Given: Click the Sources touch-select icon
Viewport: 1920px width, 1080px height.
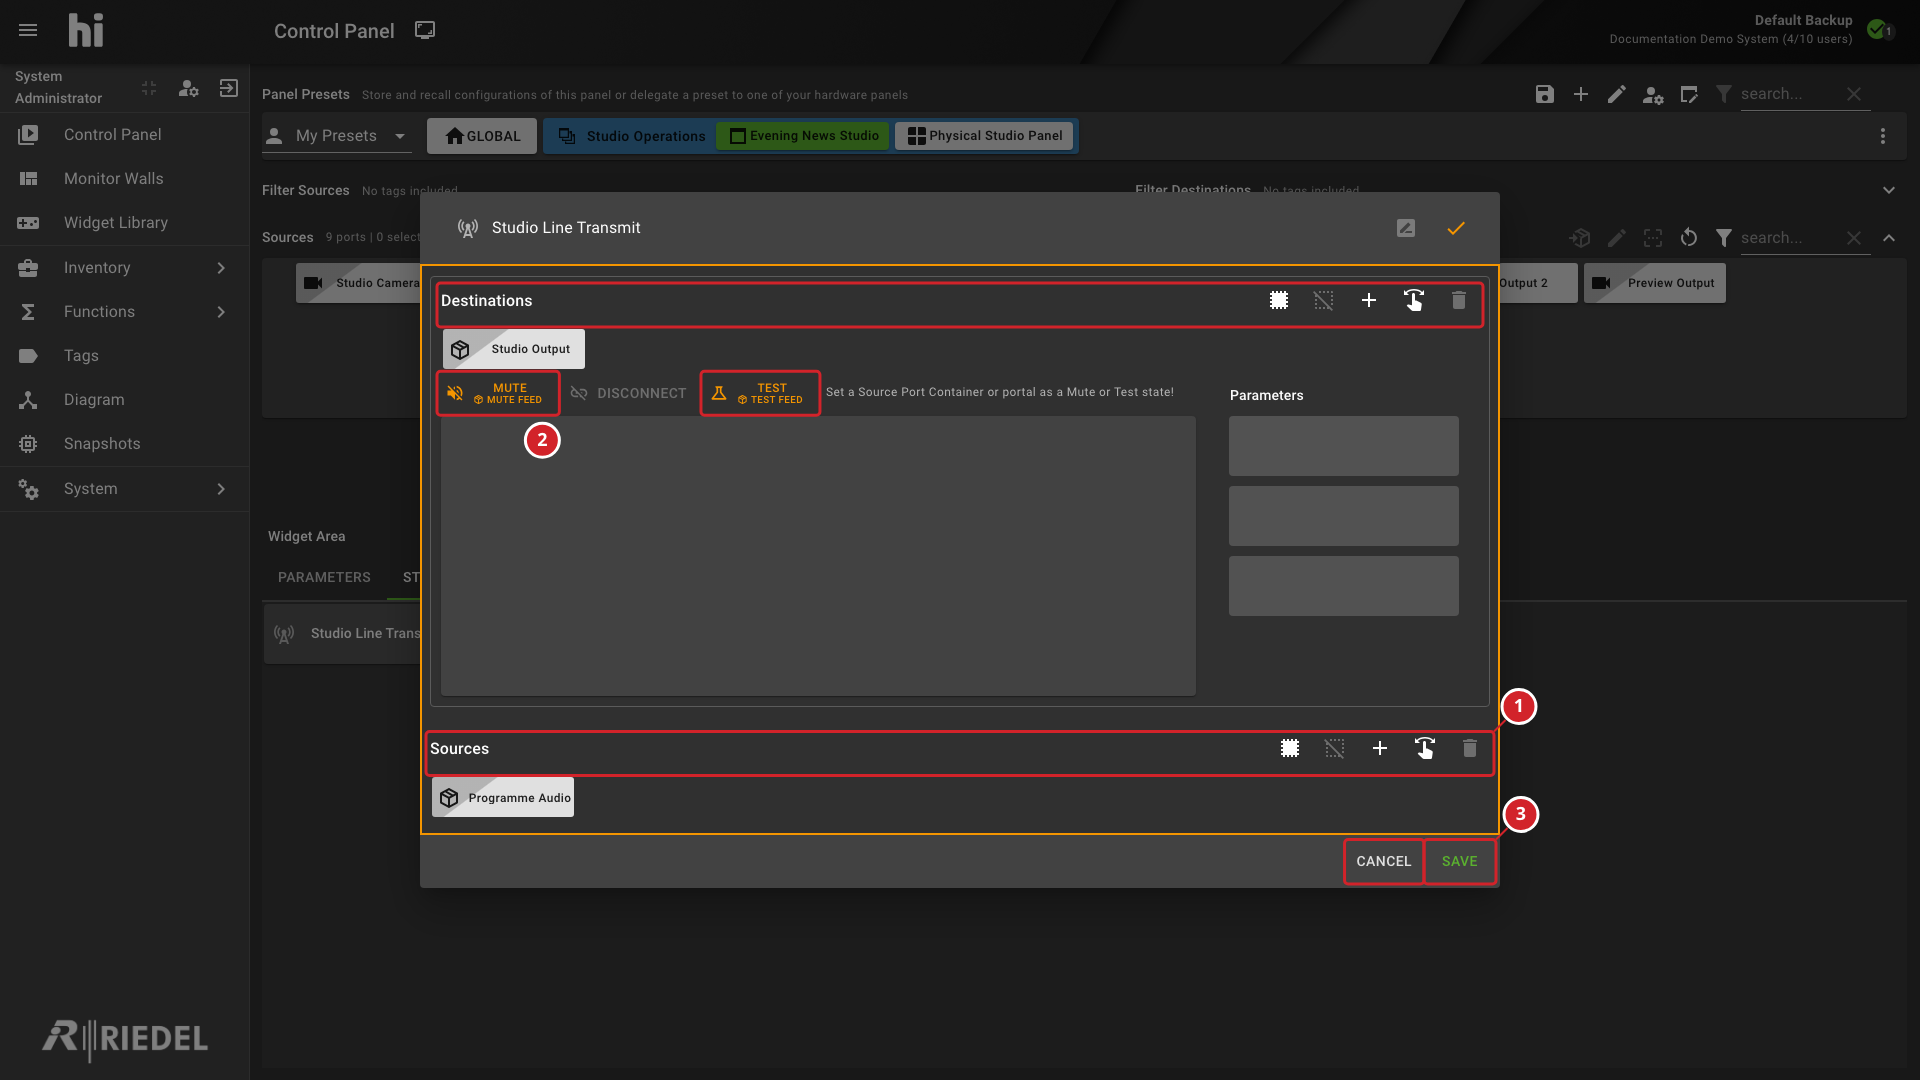Looking at the screenshot, I should [1425, 748].
